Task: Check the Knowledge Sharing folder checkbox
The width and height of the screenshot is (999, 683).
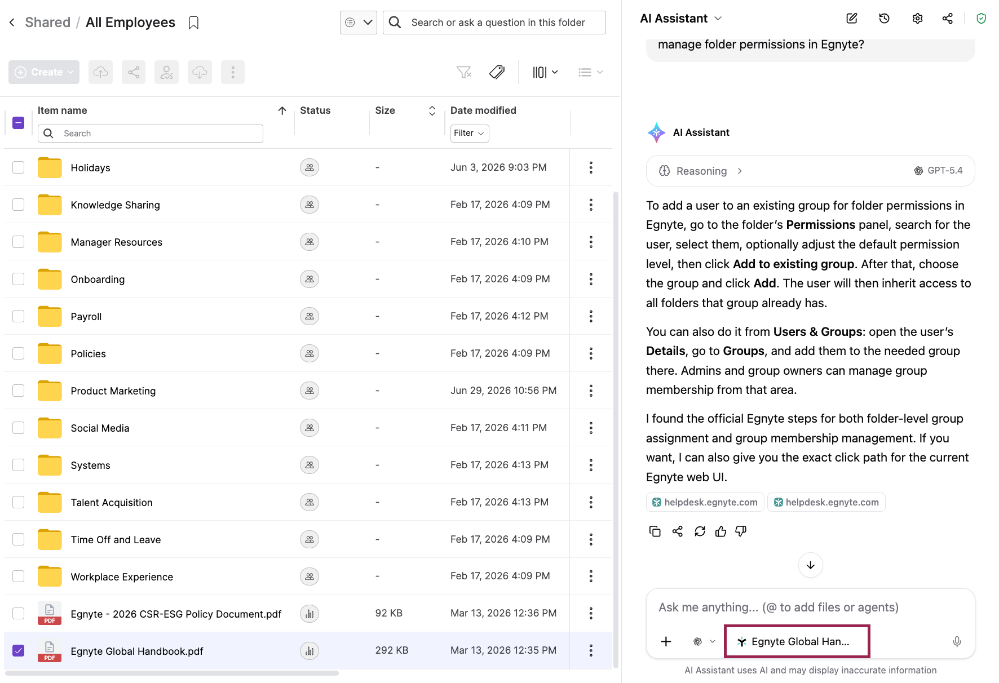Action: 18,205
